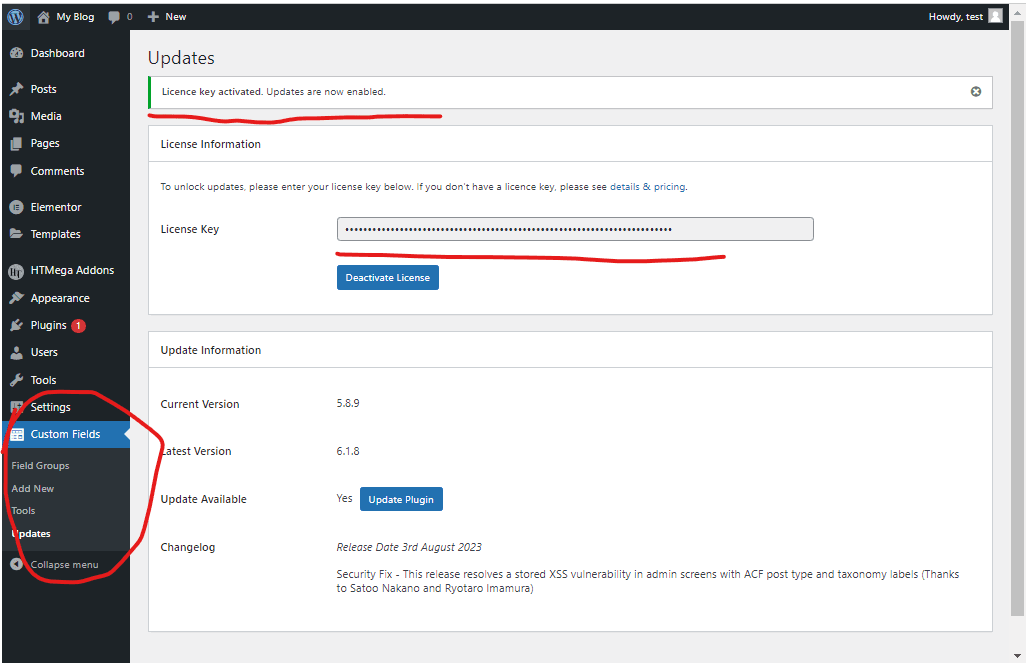Click Add New under Custom Fields
Image resolution: width=1026 pixels, height=663 pixels.
tap(33, 488)
